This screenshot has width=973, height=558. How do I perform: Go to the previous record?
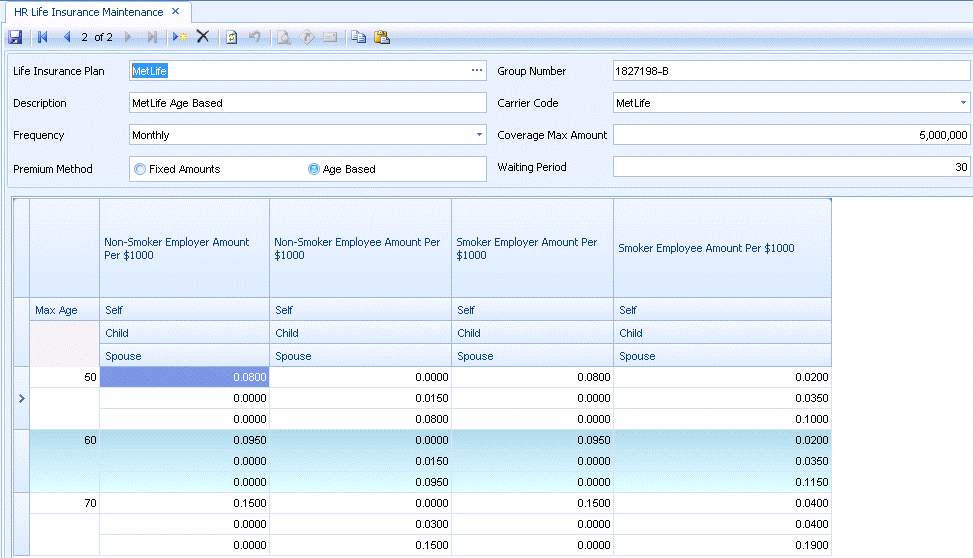point(67,37)
